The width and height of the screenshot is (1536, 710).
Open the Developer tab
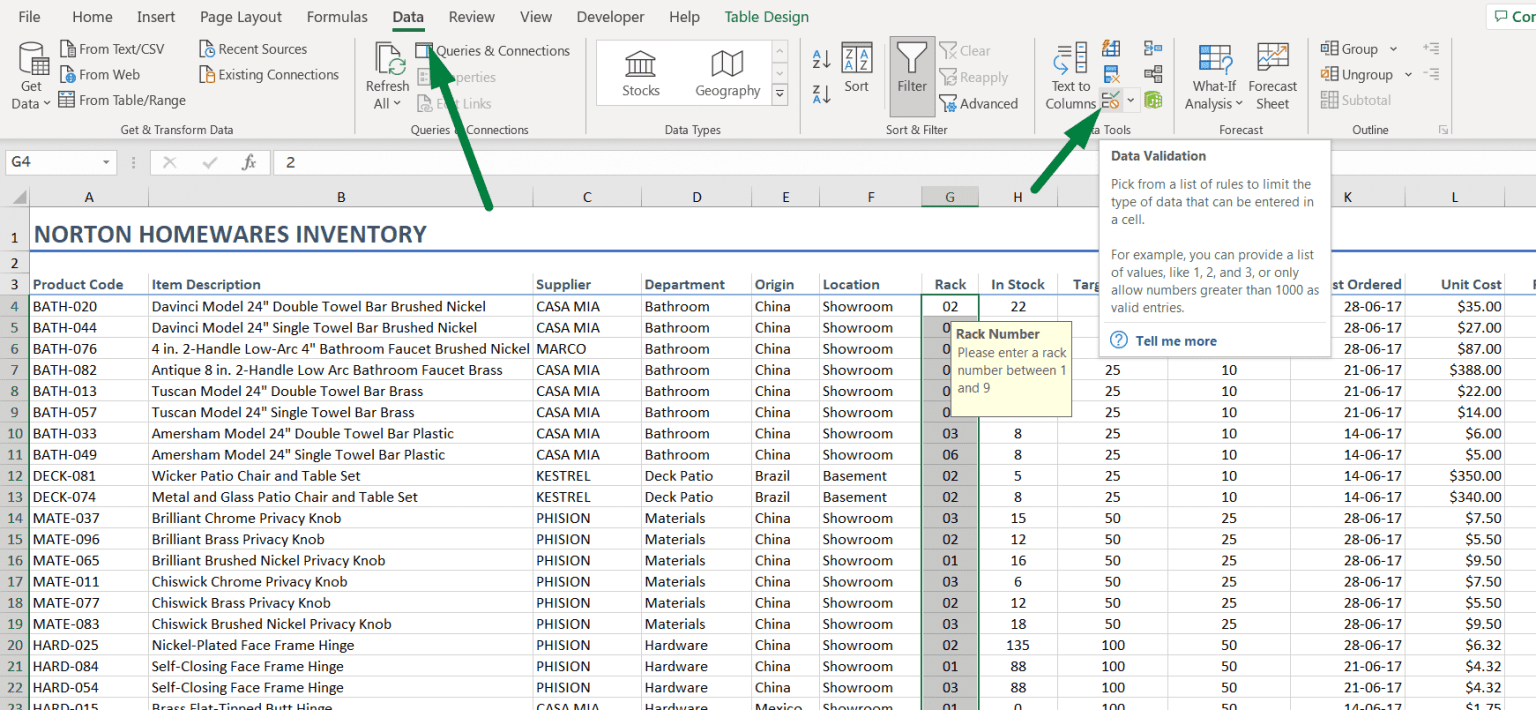click(x=611, y=17)
